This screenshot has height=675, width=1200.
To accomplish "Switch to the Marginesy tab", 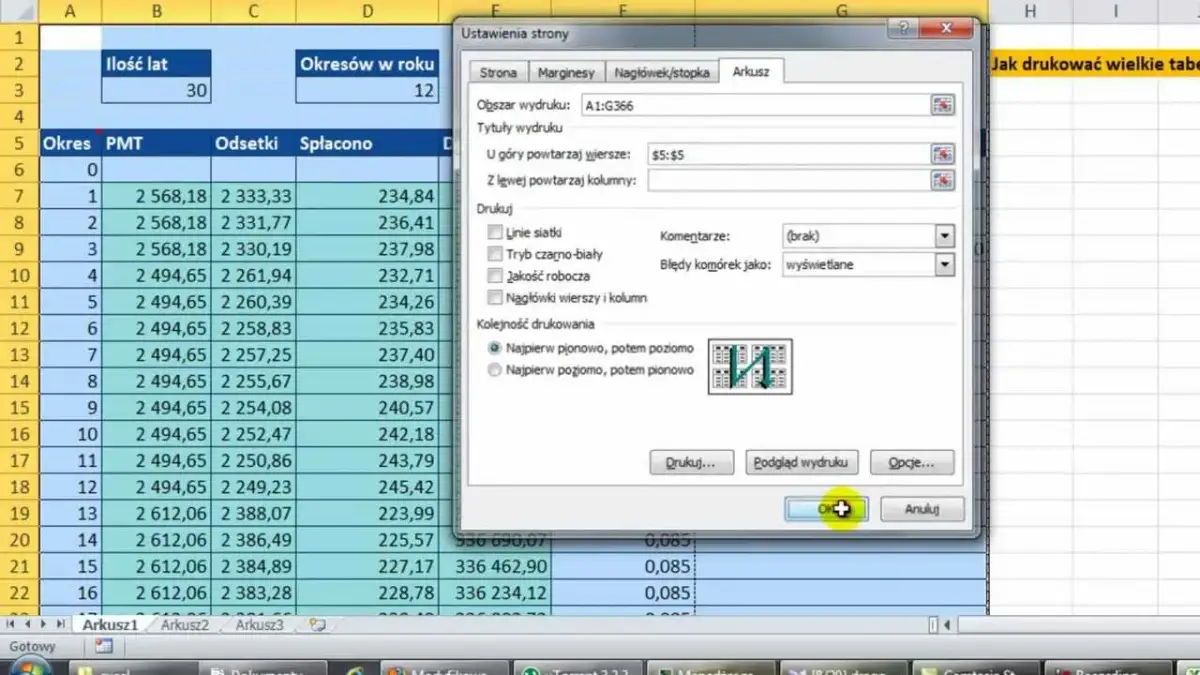I will click(565, 73).
